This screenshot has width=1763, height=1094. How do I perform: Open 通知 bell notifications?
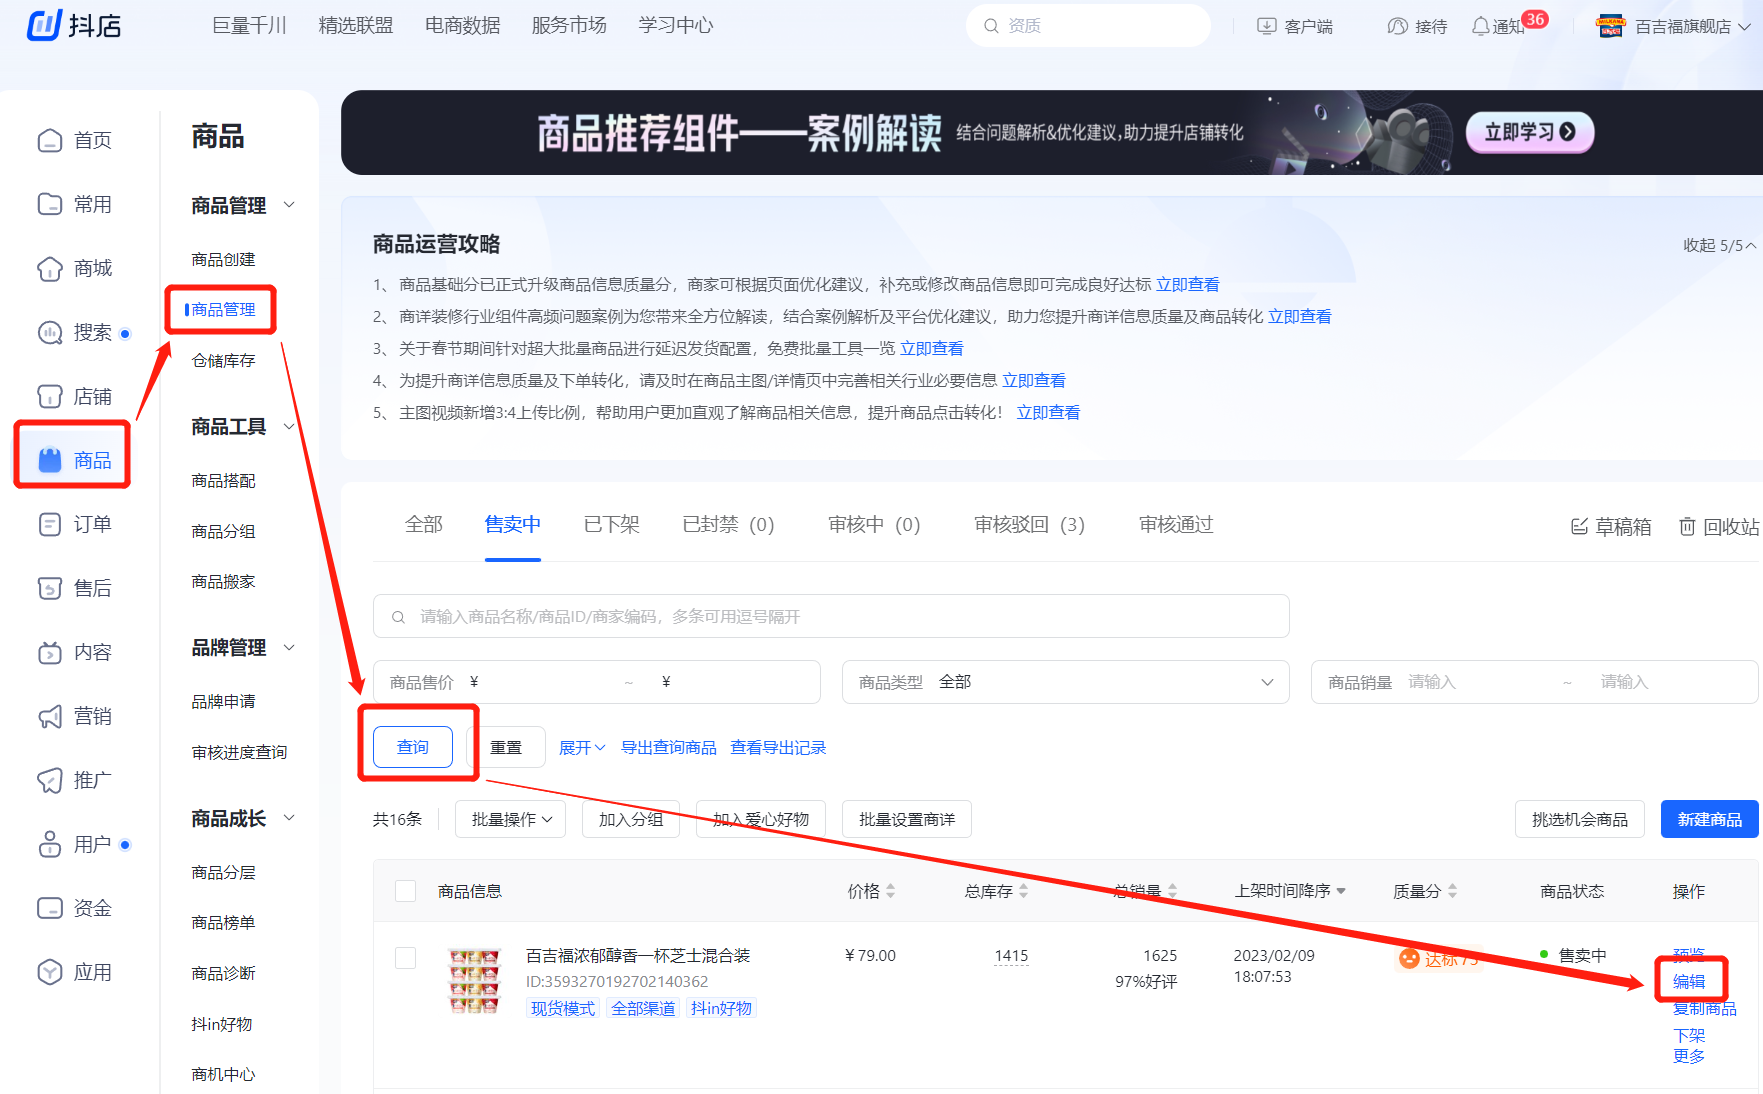point(1498,26)
